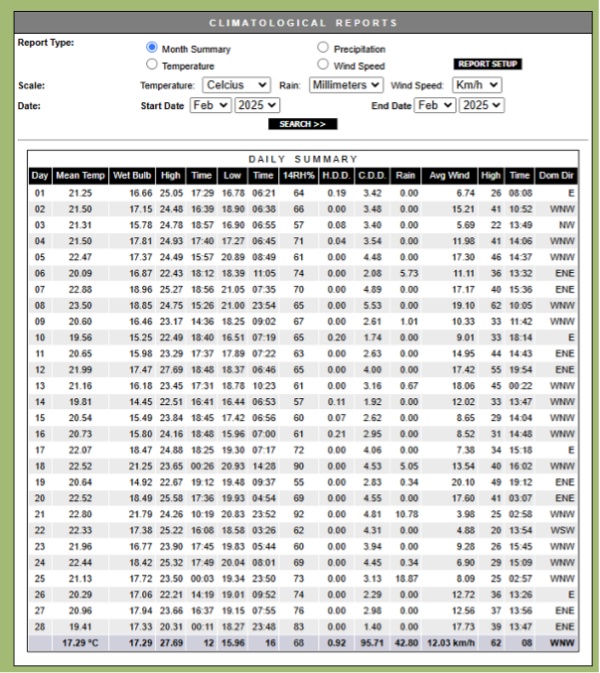Open the Start Date month dropdown
Viewport: 600px width, 673px height.
[x=211, y=105]
